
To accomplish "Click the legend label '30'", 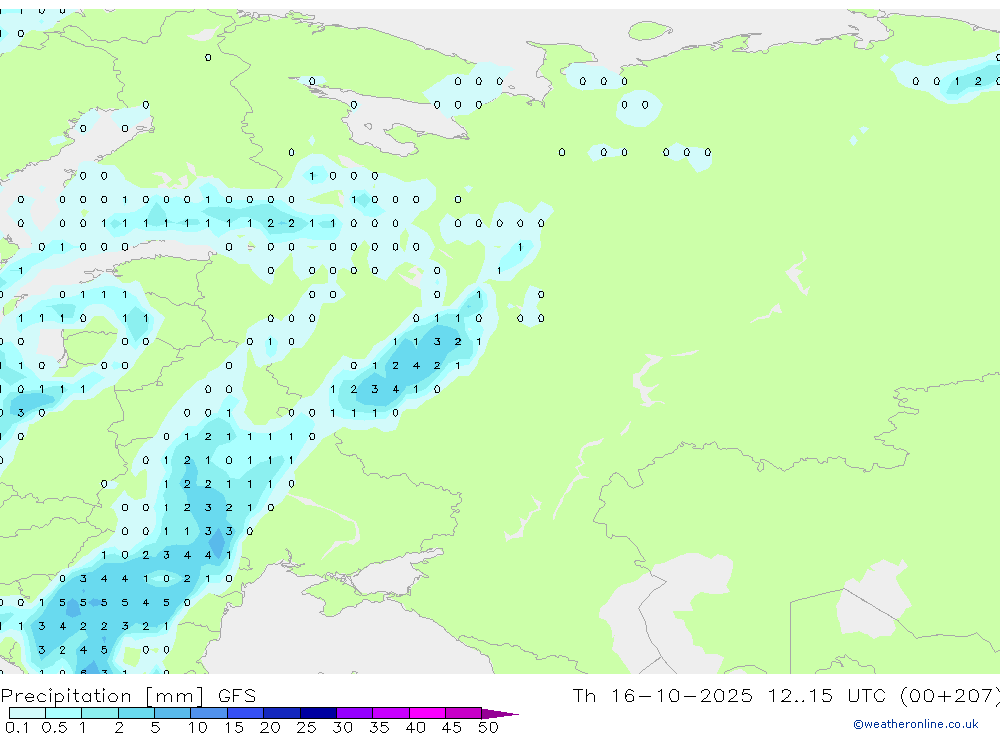I will pyautogui.click(x=342, y=727).
